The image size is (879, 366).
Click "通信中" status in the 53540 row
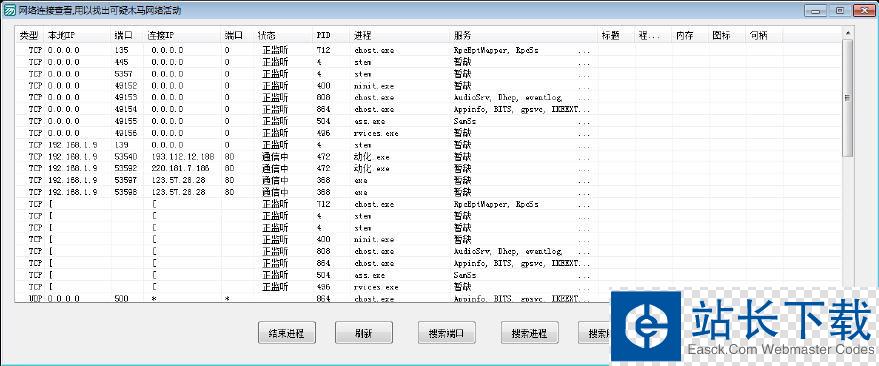[x=275, y=156]
